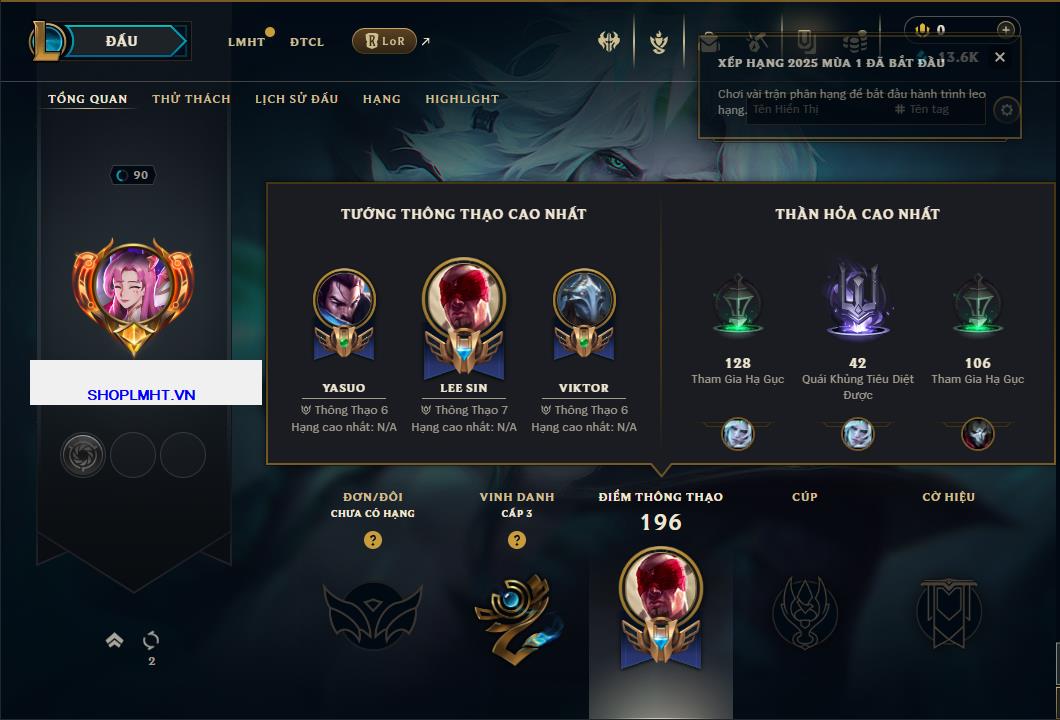Click the Cúp trophy emblem
Image resolution: width=1060 pixels, height=720 pixels.
(804, 613)
